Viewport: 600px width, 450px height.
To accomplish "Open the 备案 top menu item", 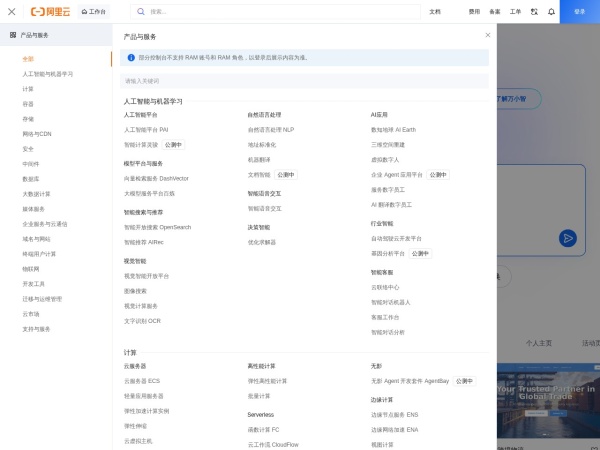I will tap(495, 12).
